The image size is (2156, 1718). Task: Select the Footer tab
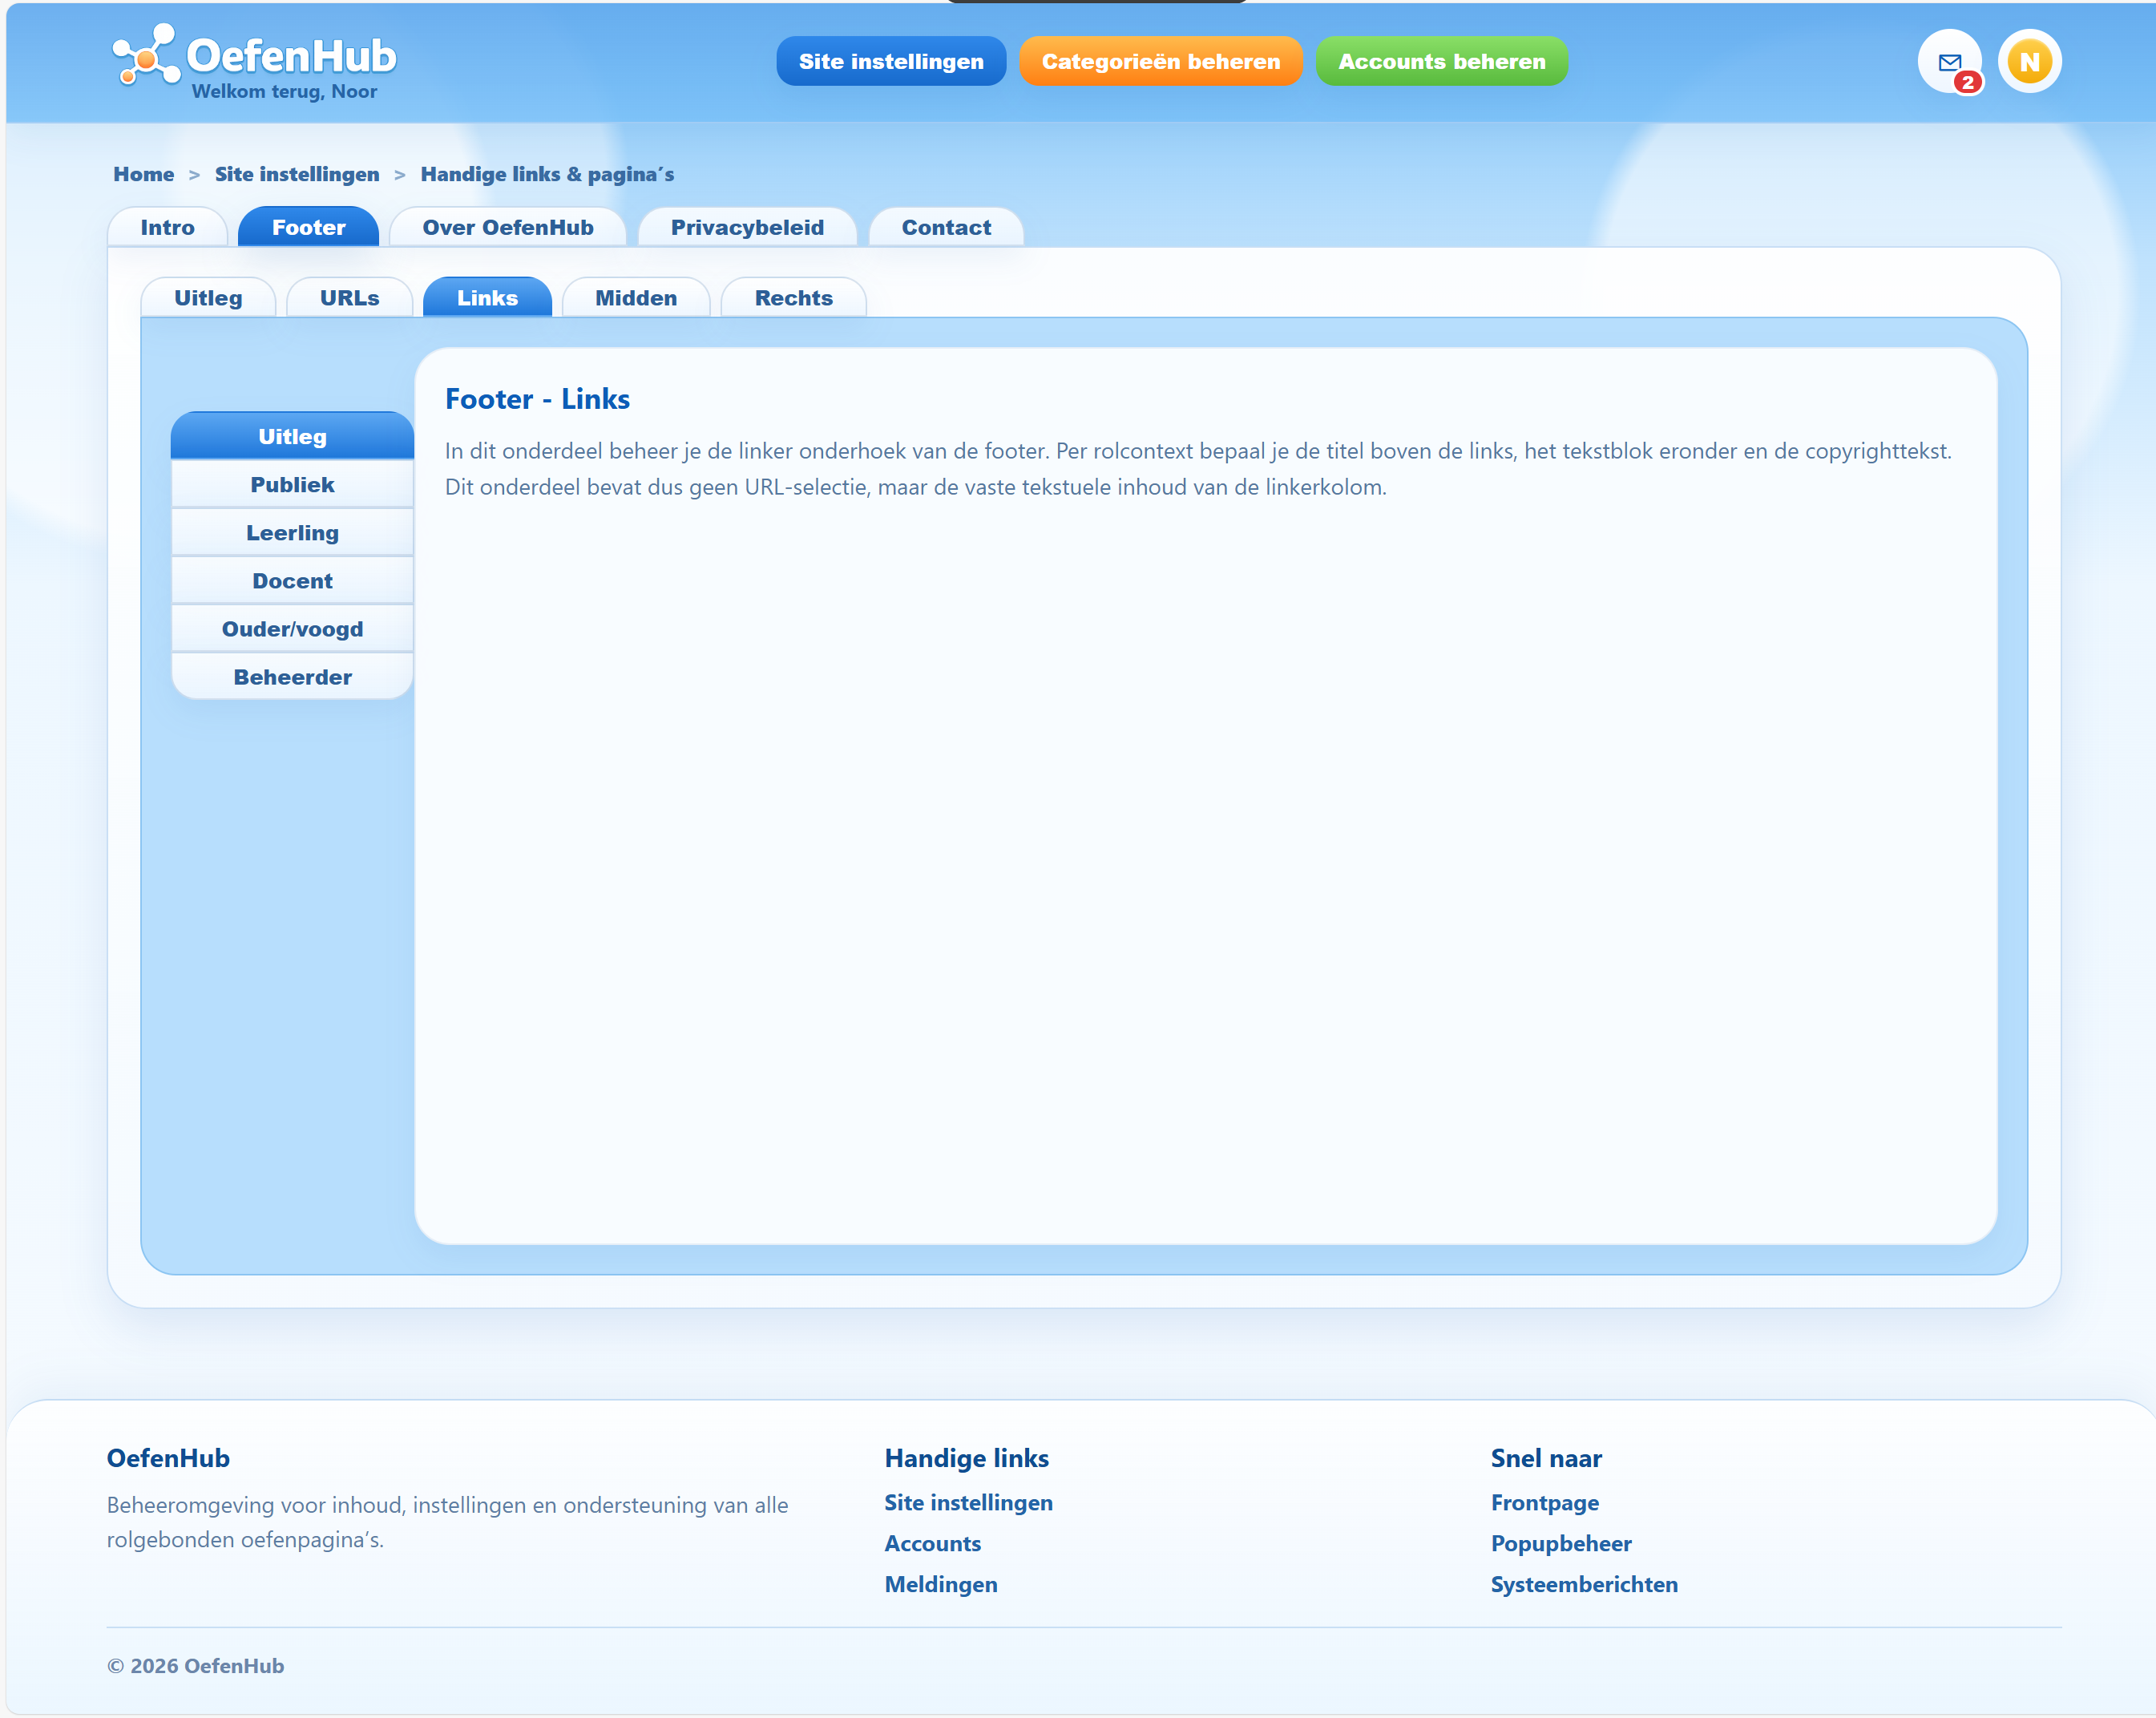click(x=308, y=227)
